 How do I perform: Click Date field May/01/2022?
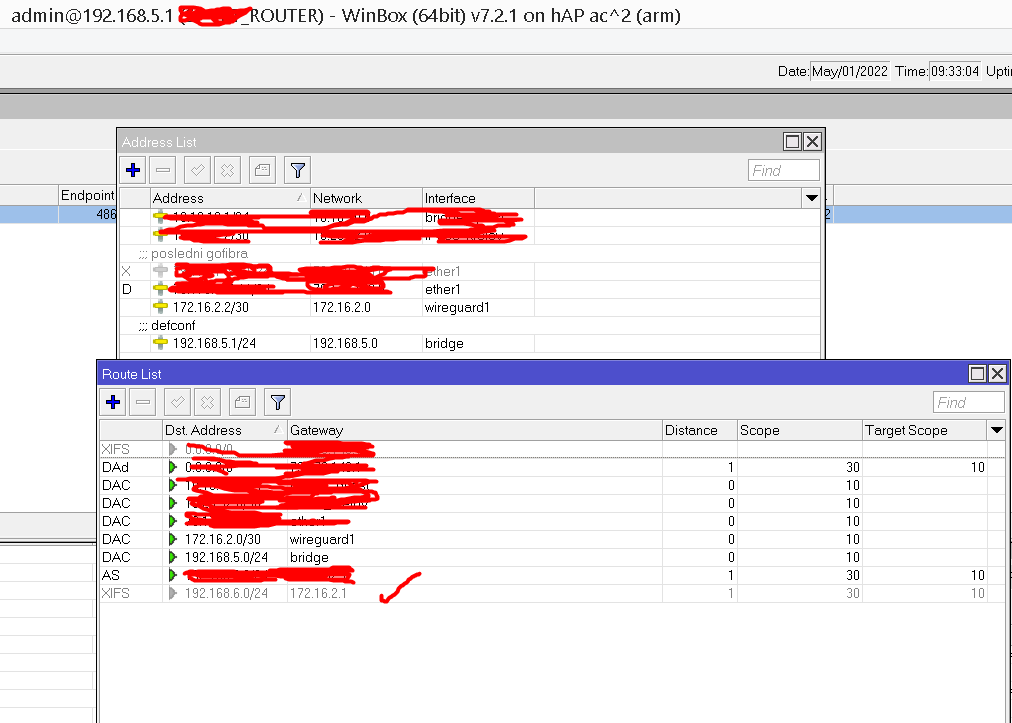849,71
